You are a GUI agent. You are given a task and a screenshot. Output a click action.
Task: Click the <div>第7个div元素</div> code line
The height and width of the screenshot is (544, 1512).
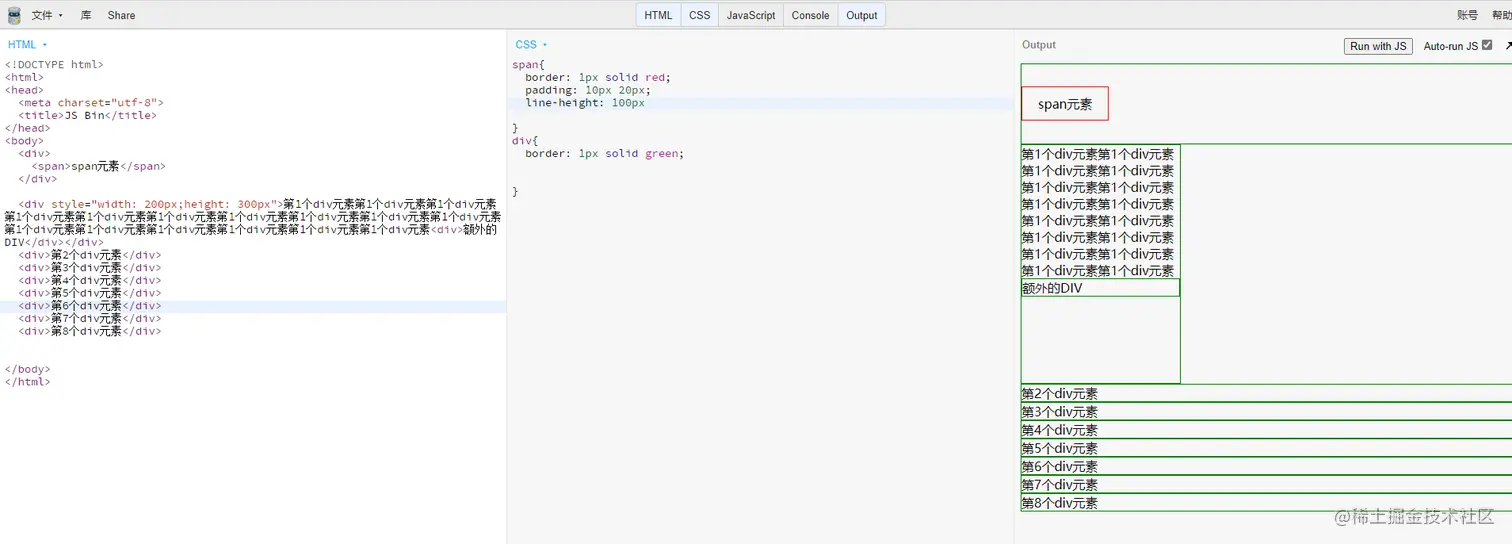pyautogui.click(x=89, y=319)
